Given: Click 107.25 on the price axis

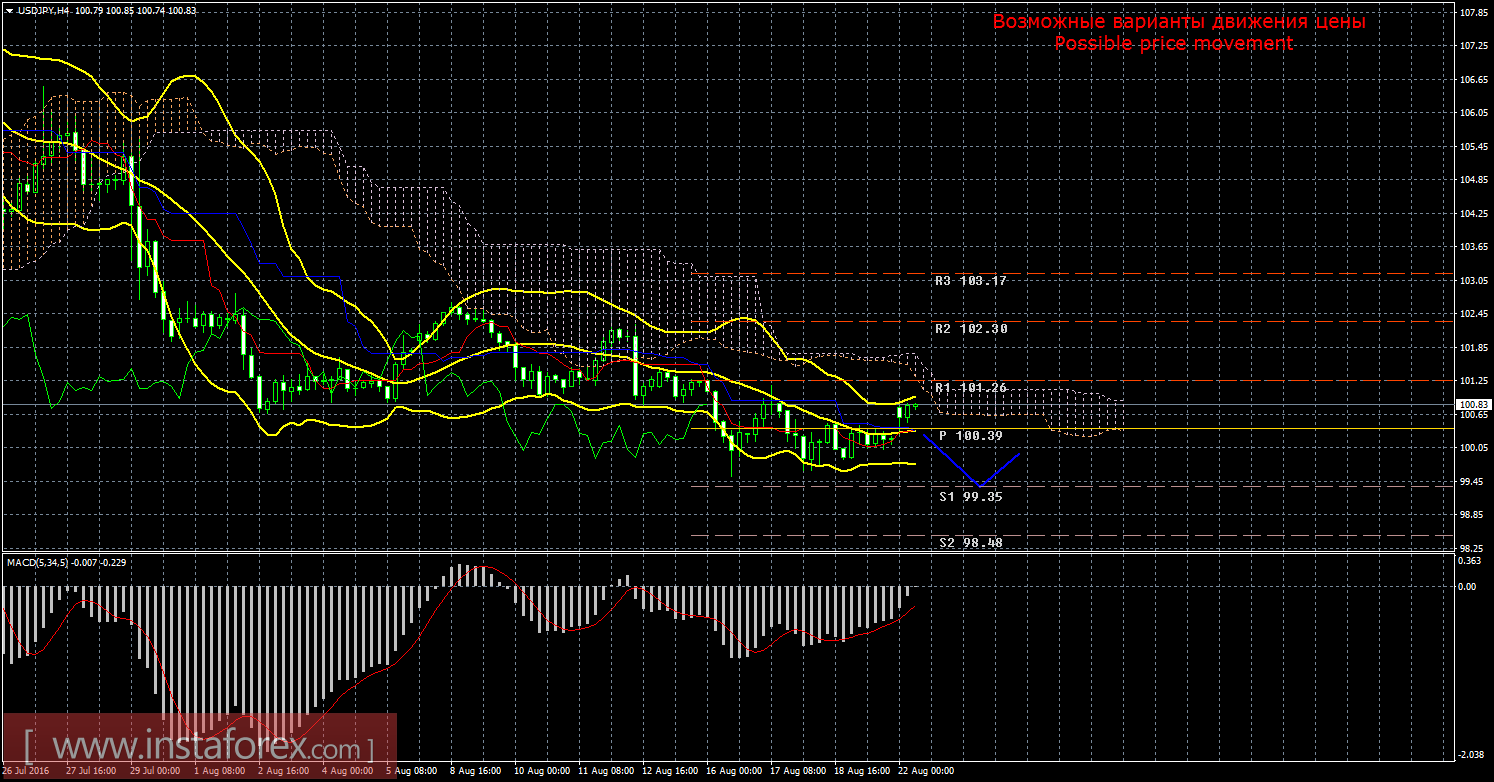Looking at the screenshot, I should pos(1473,46).
